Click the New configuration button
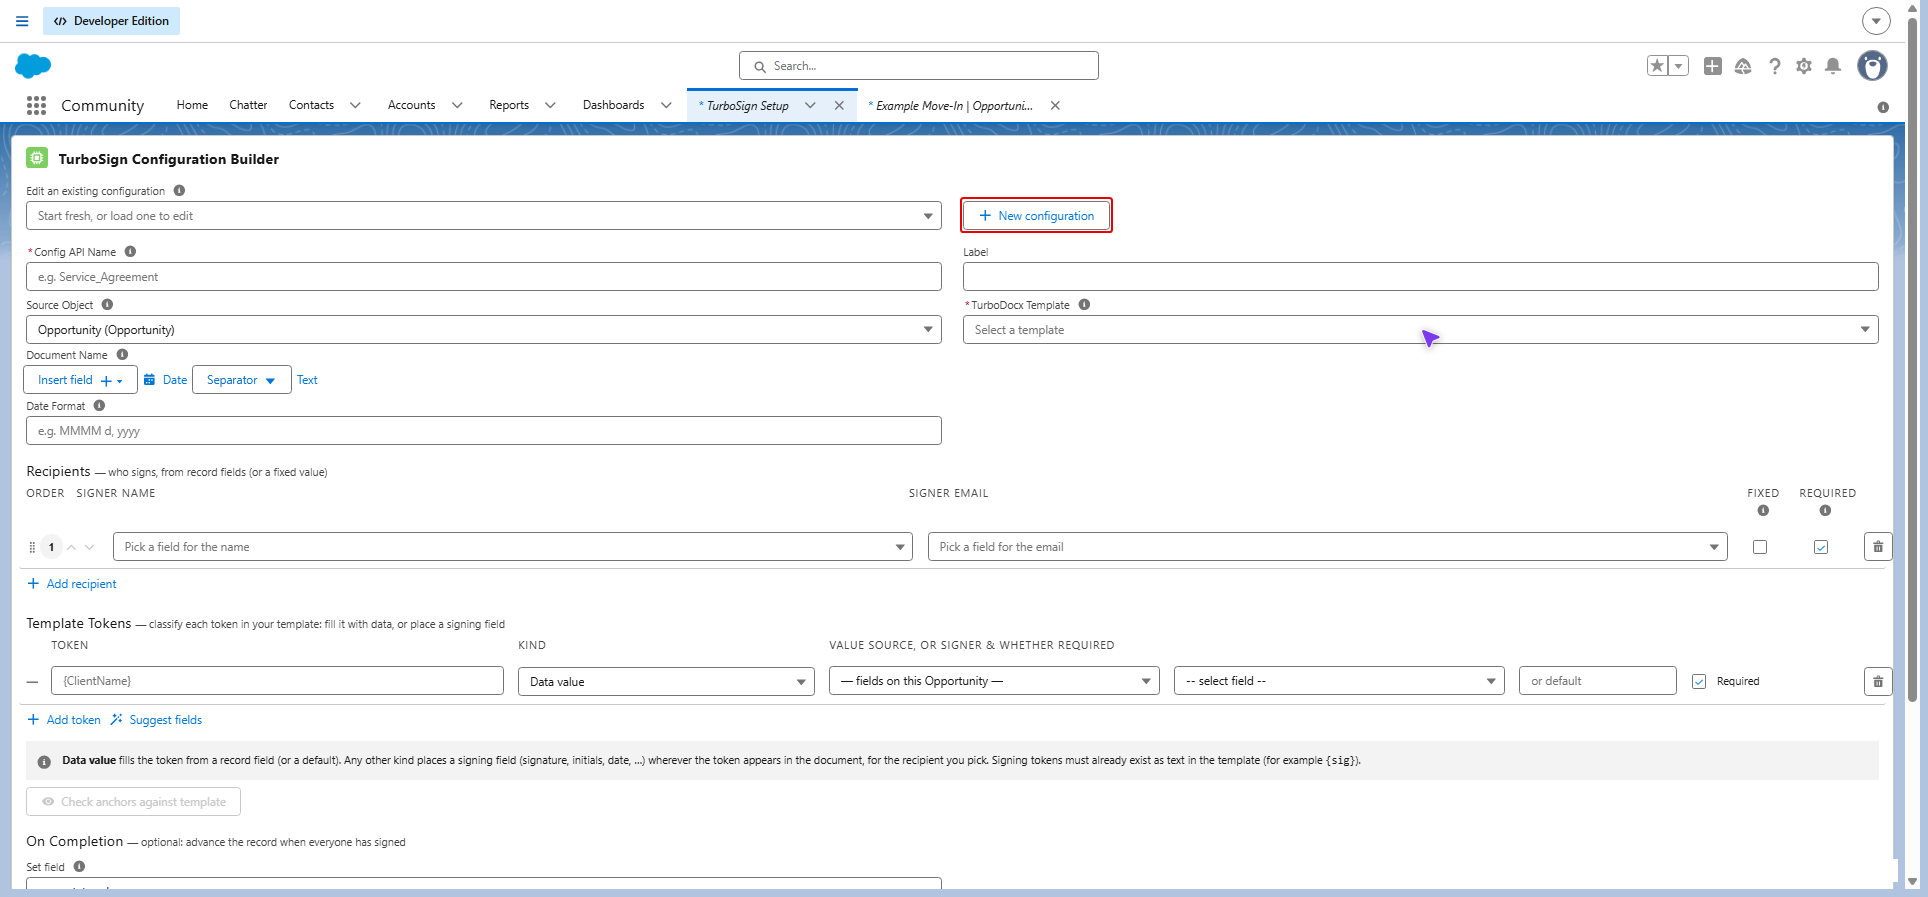1928x897 pixels. [x=1036, y=216]
